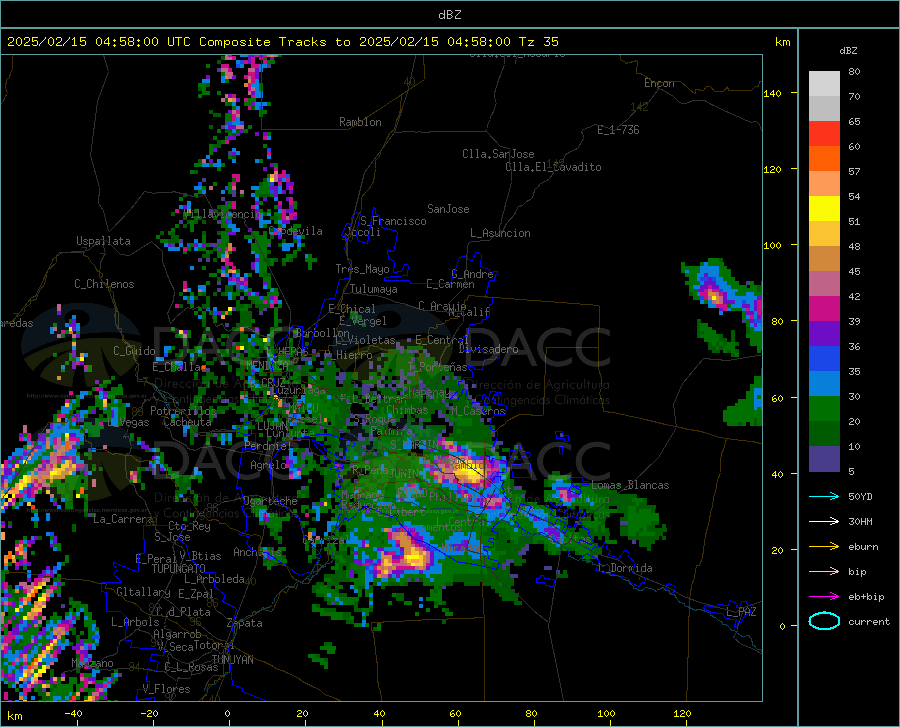Click the Encon map label

tap(659, 83)
